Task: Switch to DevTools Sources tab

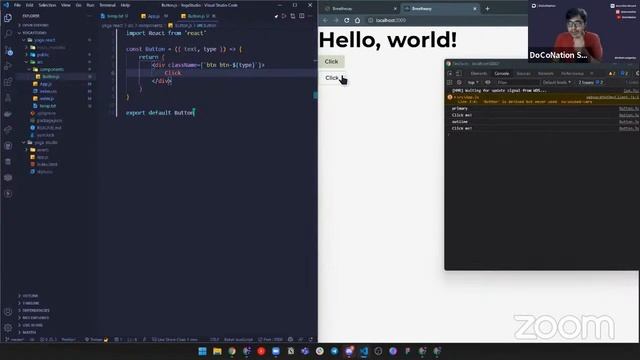Action: tap(523, 73)
